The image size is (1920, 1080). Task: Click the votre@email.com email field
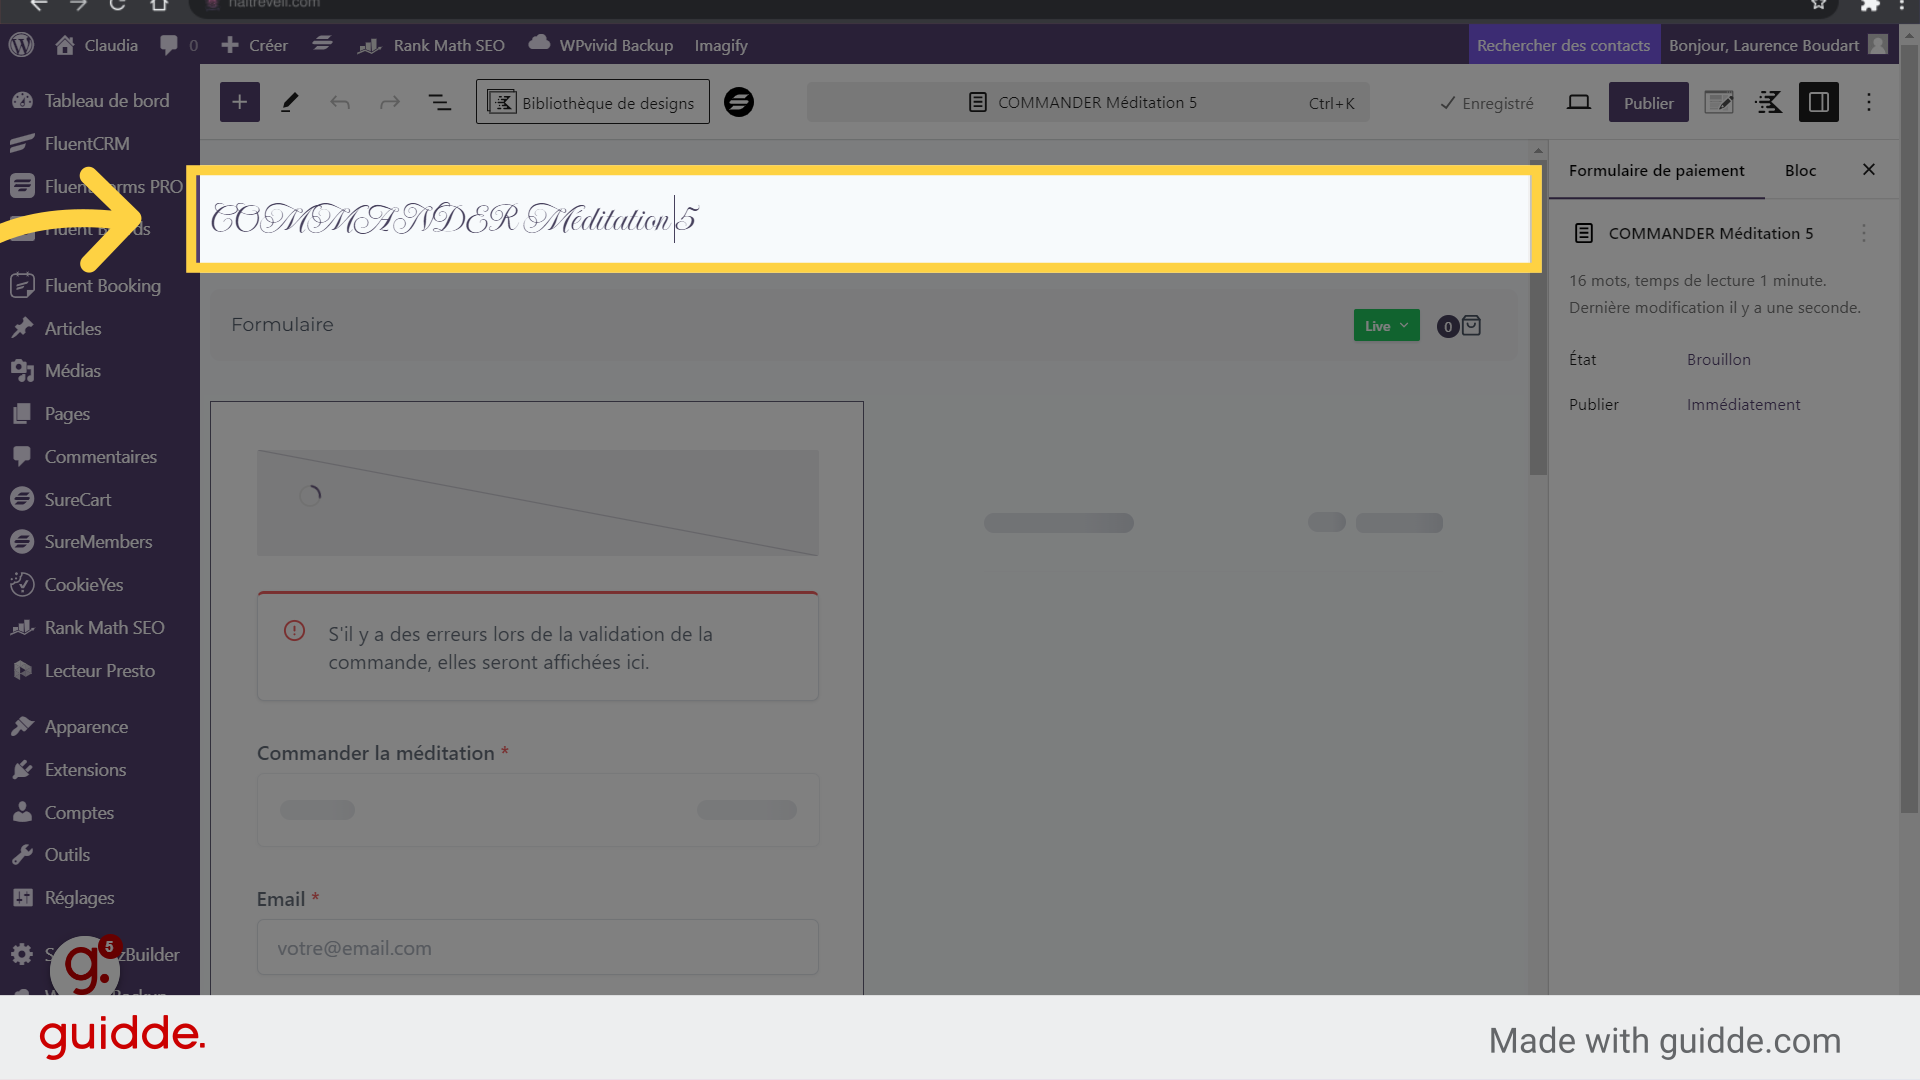(538, 947)
